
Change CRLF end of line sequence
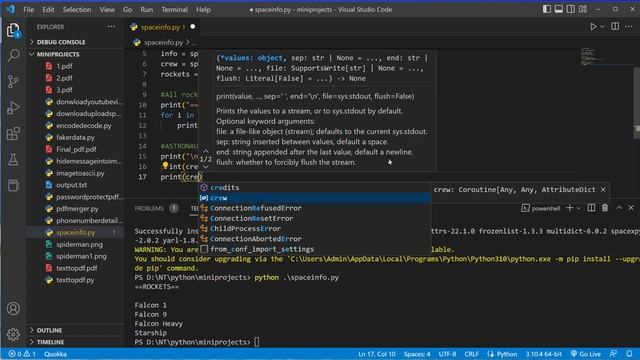coord(471,354)
